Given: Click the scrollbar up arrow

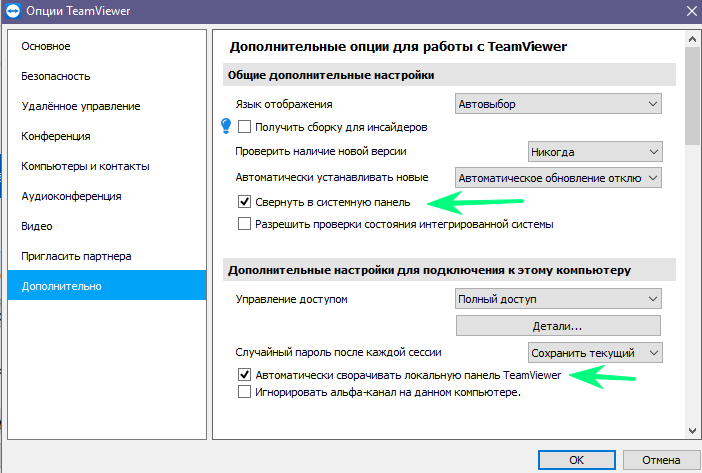Looking at the screenshot, I should tap(692, 39).
